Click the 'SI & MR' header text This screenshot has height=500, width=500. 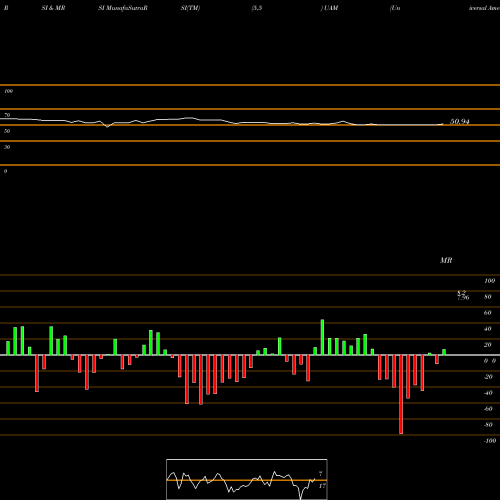click(53, 8)
